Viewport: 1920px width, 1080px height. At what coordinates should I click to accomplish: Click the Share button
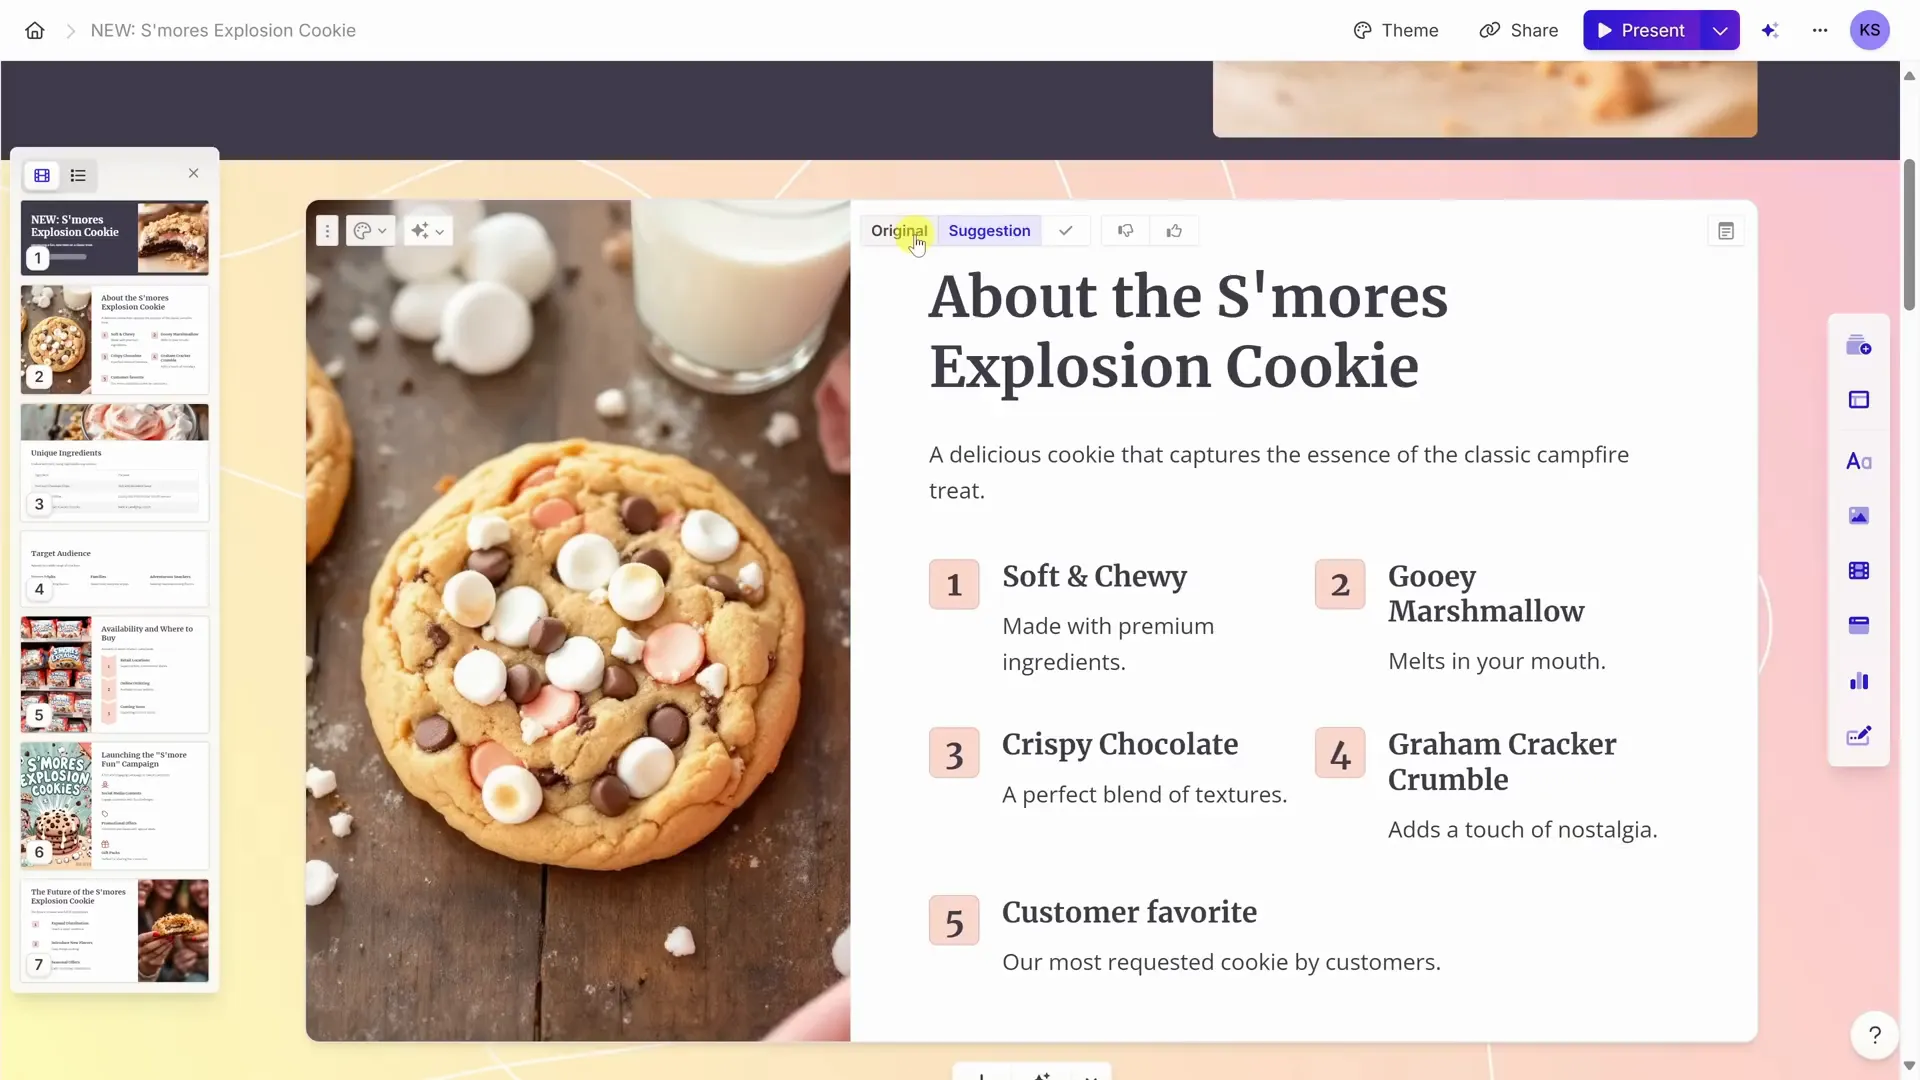(1519, 30)
